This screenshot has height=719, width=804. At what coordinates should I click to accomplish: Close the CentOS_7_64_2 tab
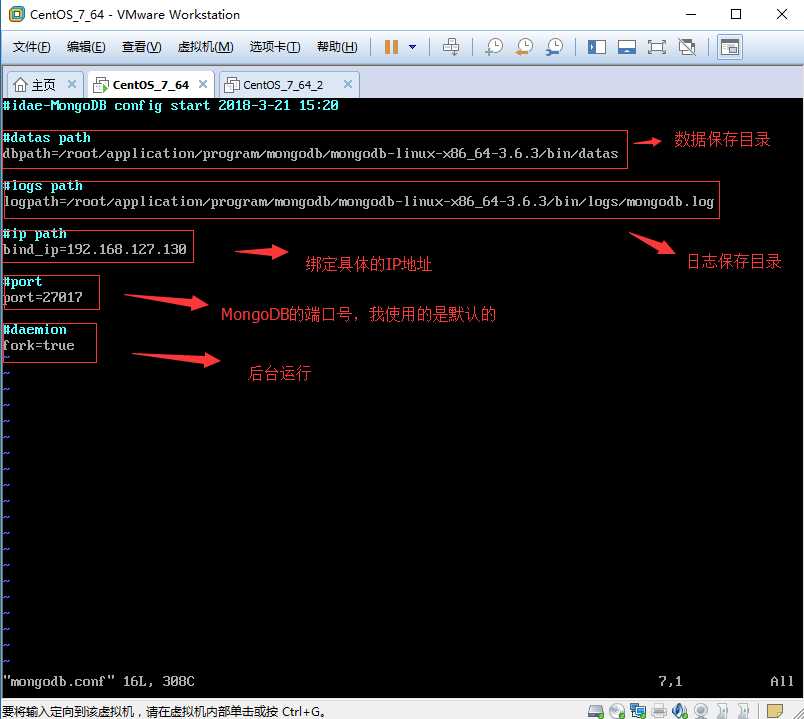348,84
